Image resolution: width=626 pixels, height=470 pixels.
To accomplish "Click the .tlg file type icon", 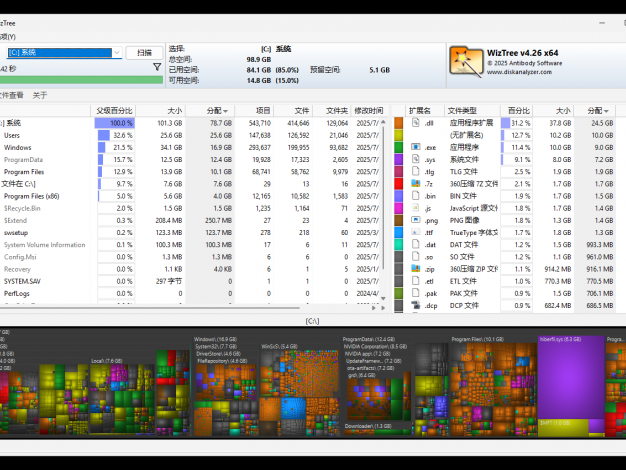I will click(x=416, y=171).
